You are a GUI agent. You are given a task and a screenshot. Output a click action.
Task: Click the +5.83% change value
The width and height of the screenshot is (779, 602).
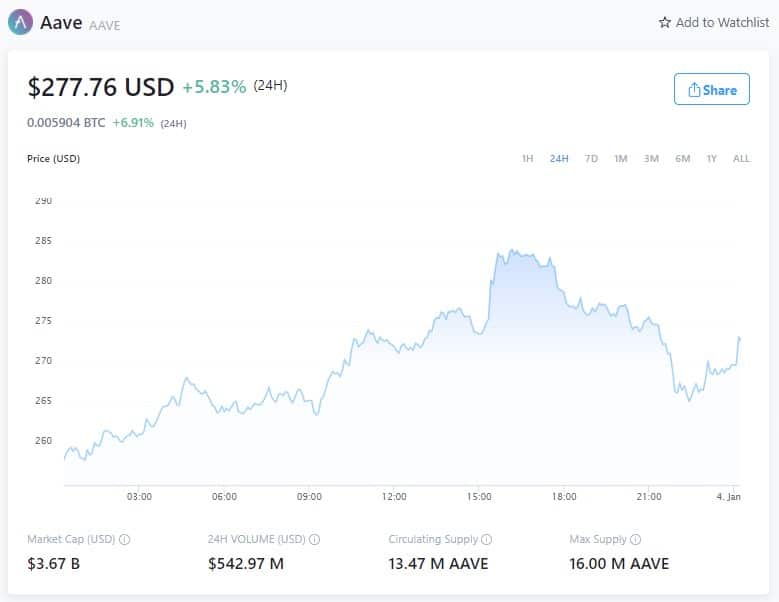point(214,87)
